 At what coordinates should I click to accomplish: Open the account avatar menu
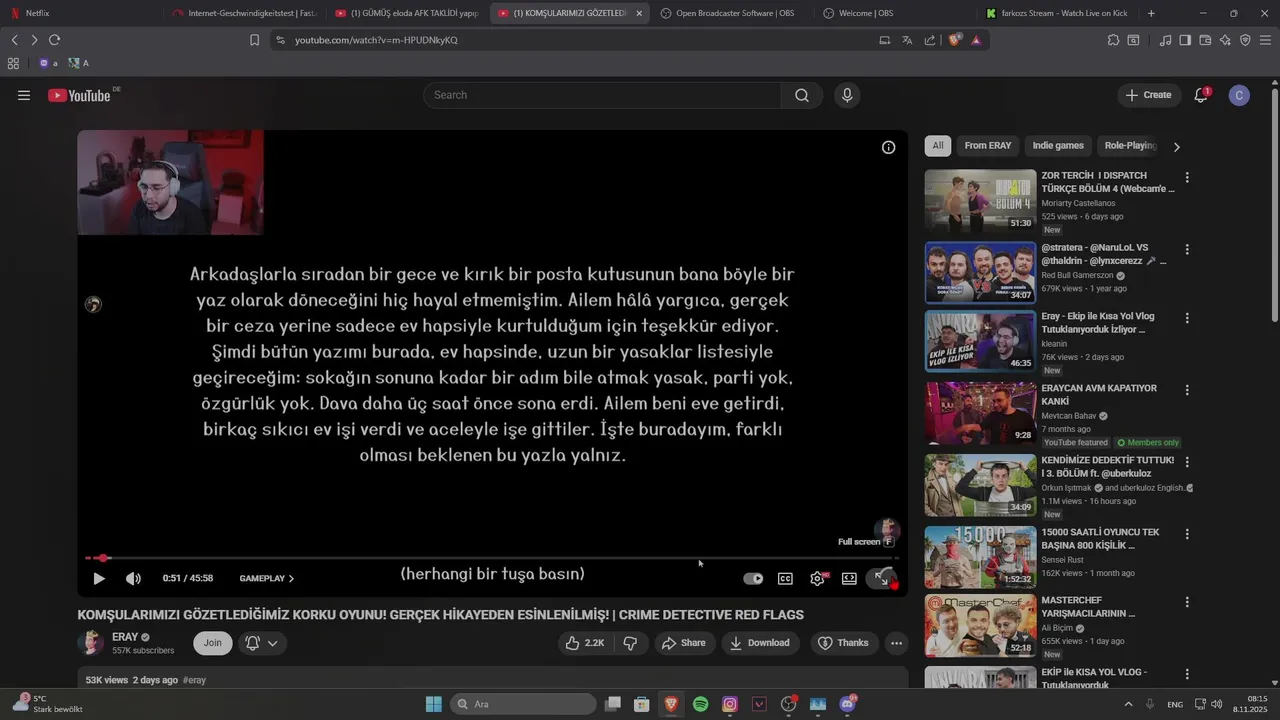click(1239, 95)
